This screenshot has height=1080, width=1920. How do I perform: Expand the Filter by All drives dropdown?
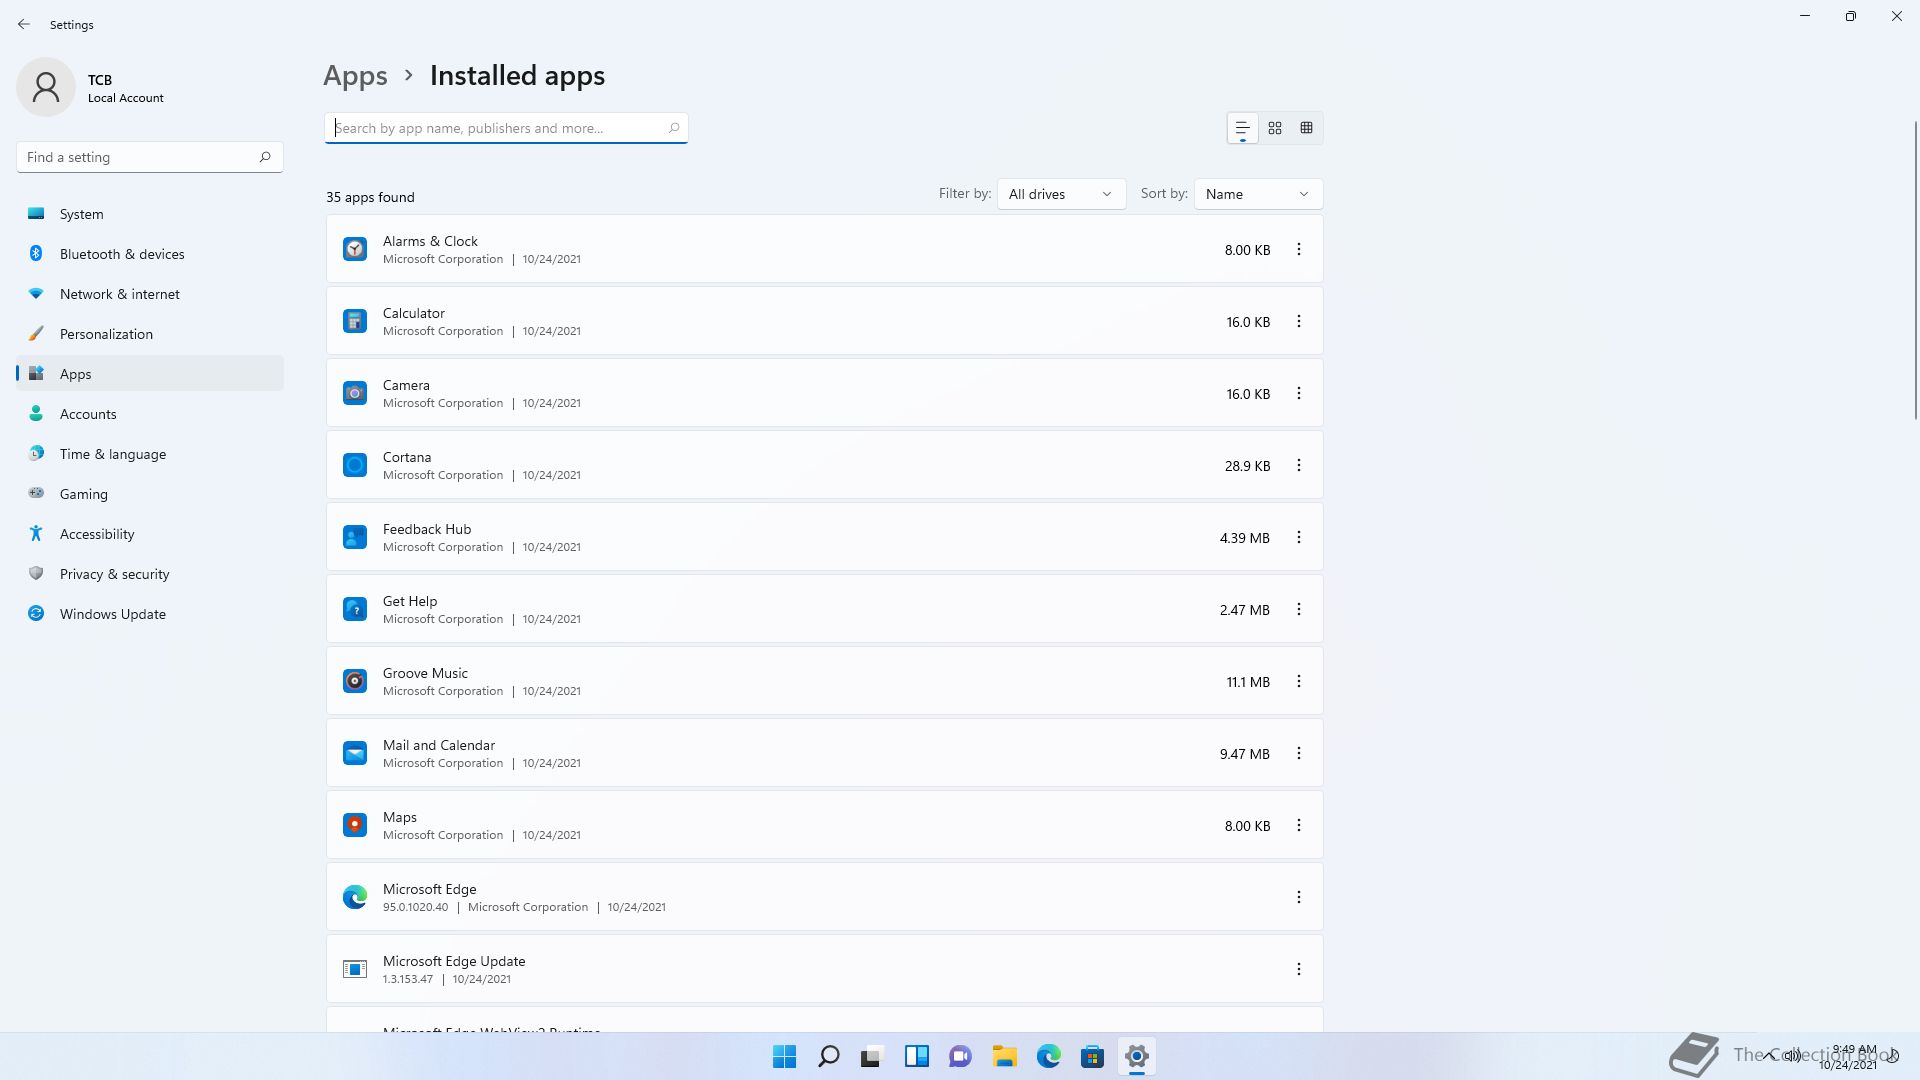tap(1061, 194)
